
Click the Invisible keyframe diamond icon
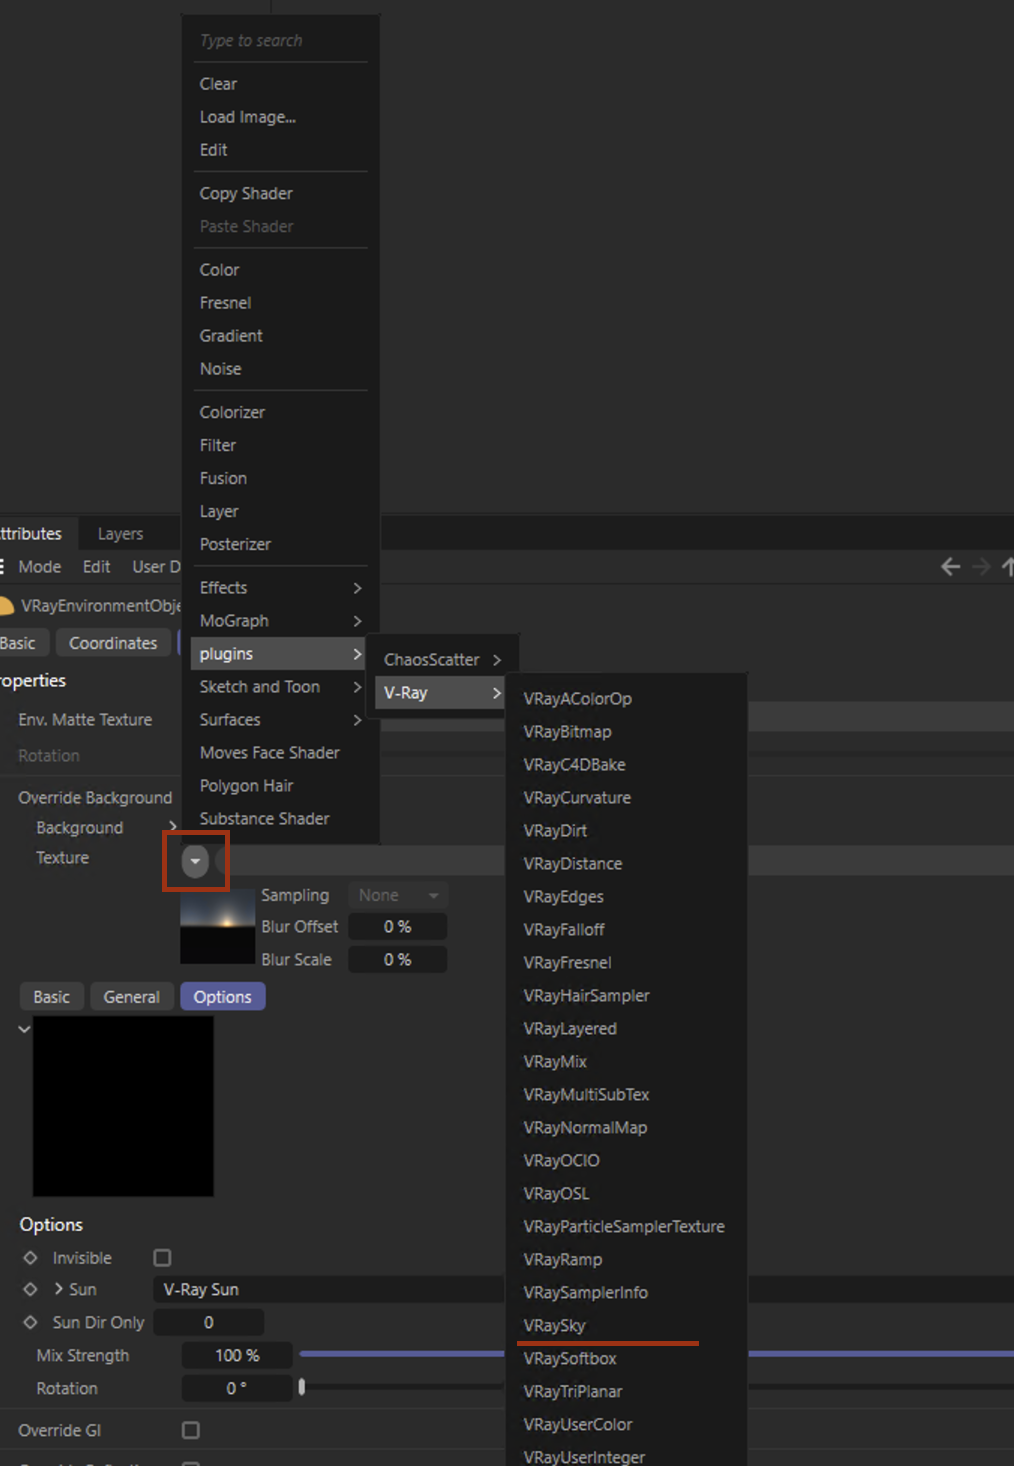pyautogui.click(x=30, y=1258)
